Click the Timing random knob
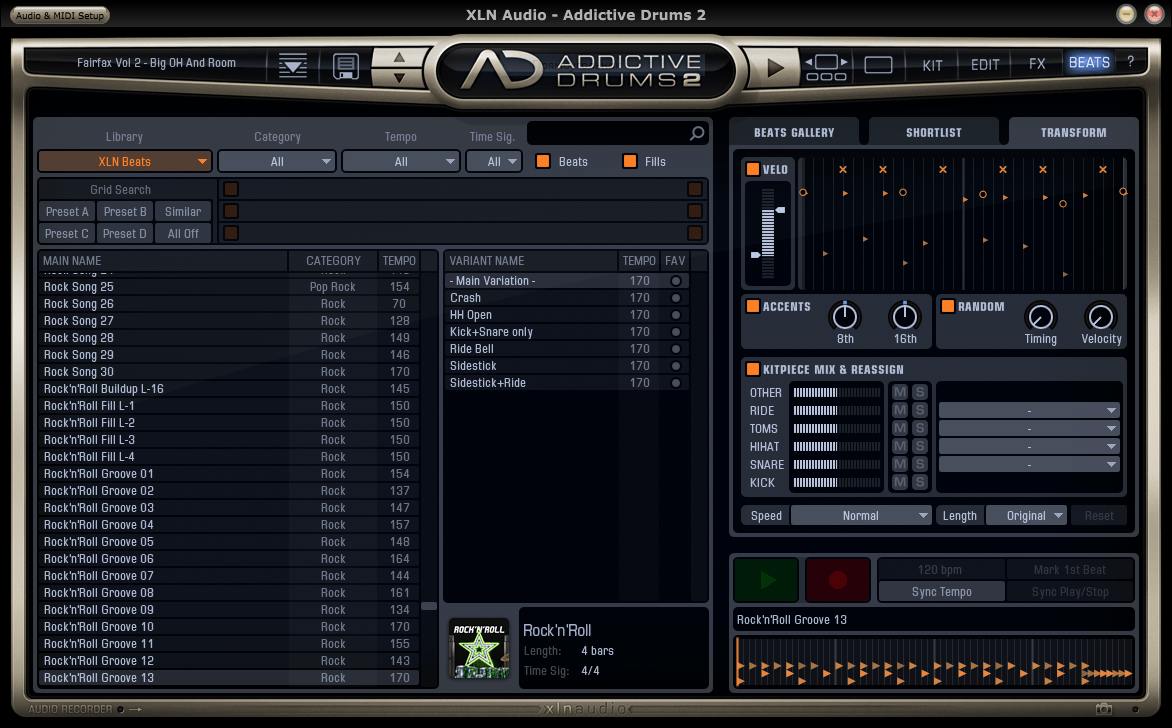Screen dimensions: 1172x728 pos(1040,316)
